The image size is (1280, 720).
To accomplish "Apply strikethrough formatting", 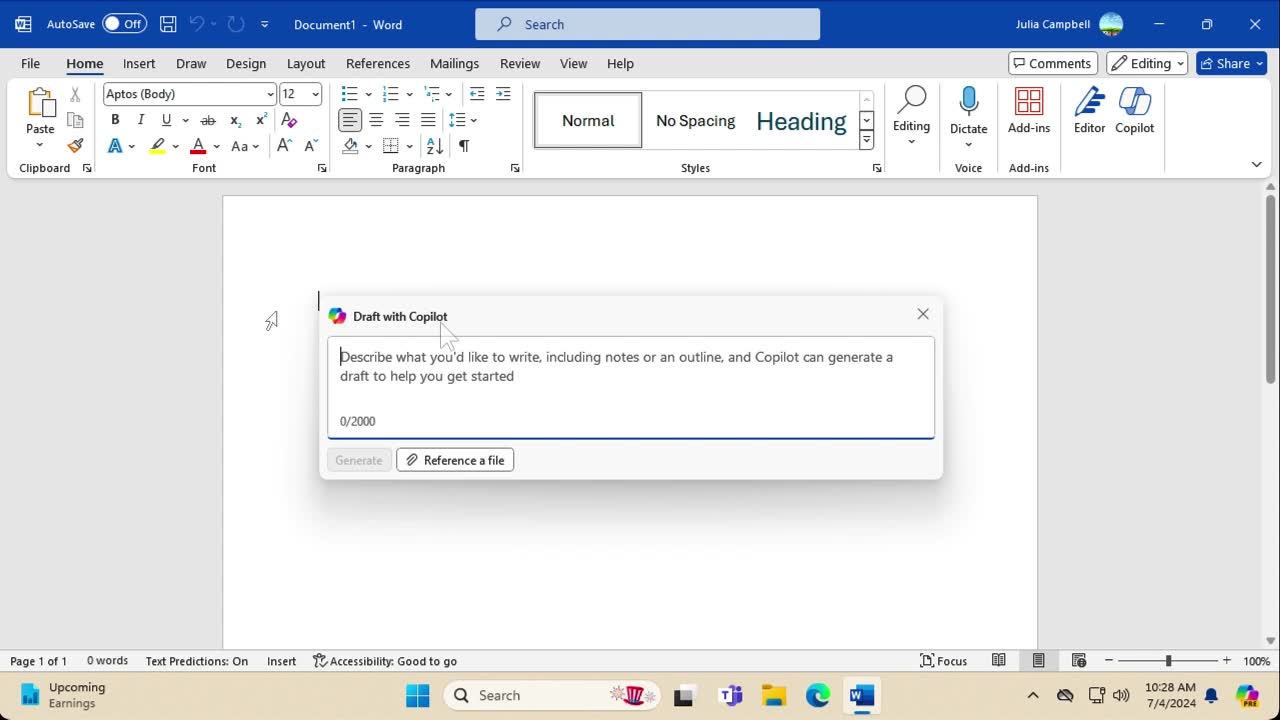I will point(208,120).
